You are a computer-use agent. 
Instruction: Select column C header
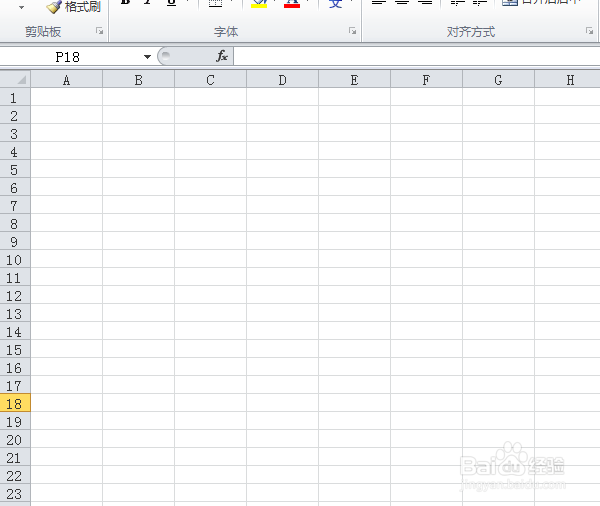(210, 80)
